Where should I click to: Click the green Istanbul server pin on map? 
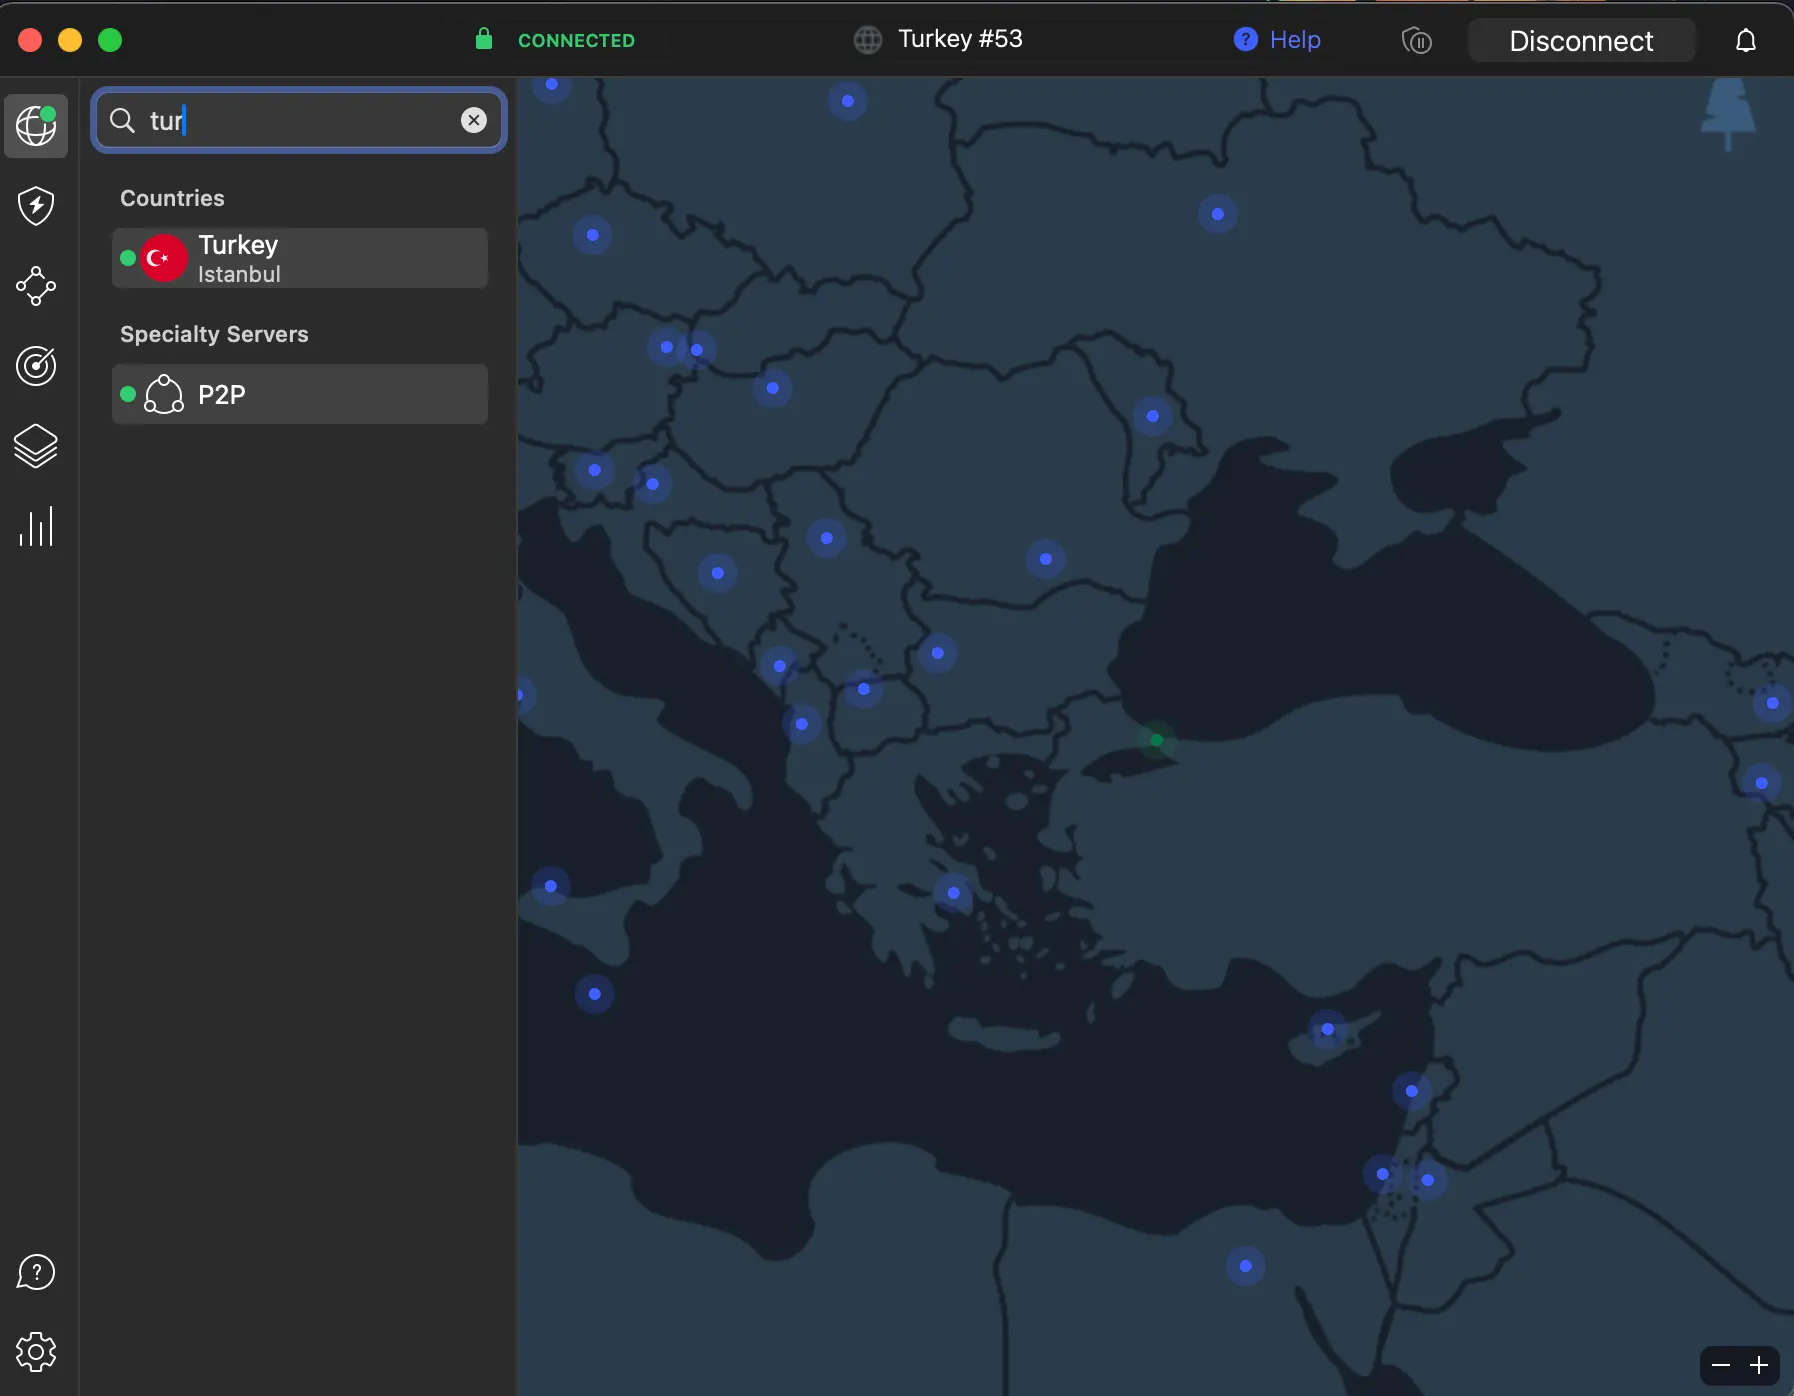(1157, 740)
